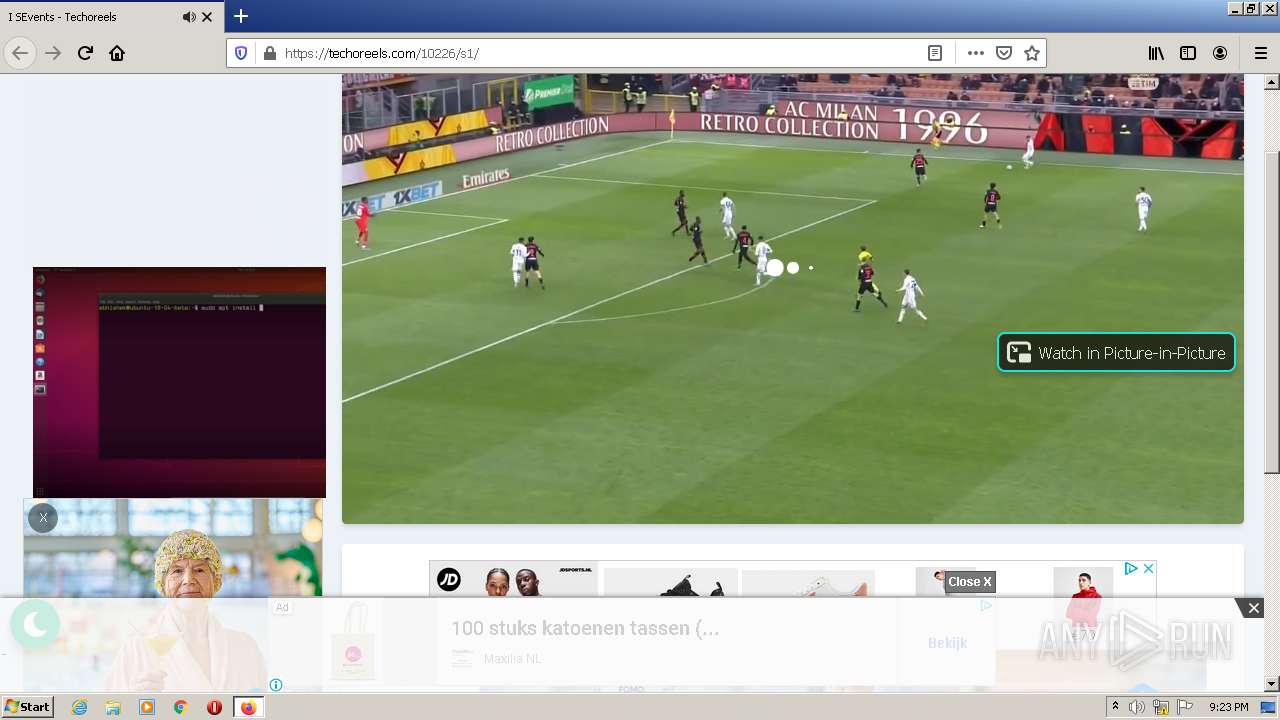Click the Bekijk ad button

pos(947,643)
